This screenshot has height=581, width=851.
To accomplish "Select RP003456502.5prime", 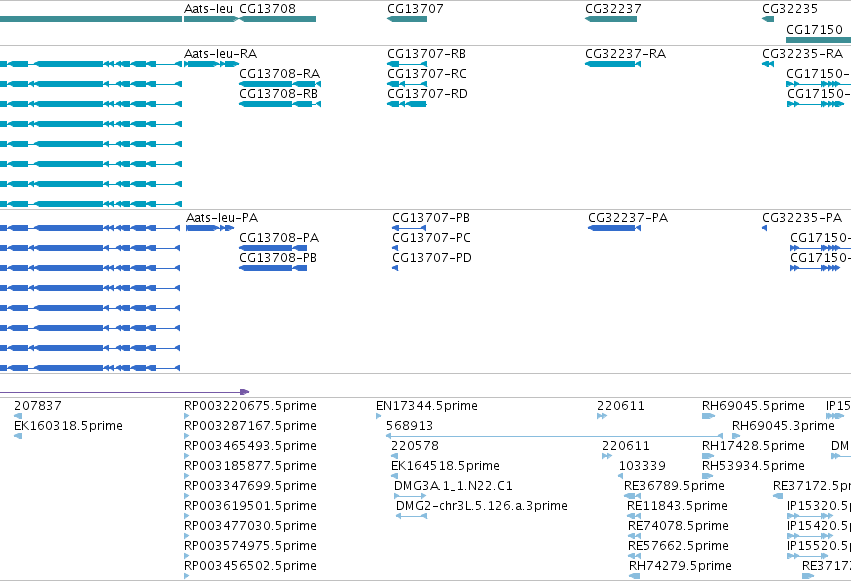I will (x=187, y=576).
